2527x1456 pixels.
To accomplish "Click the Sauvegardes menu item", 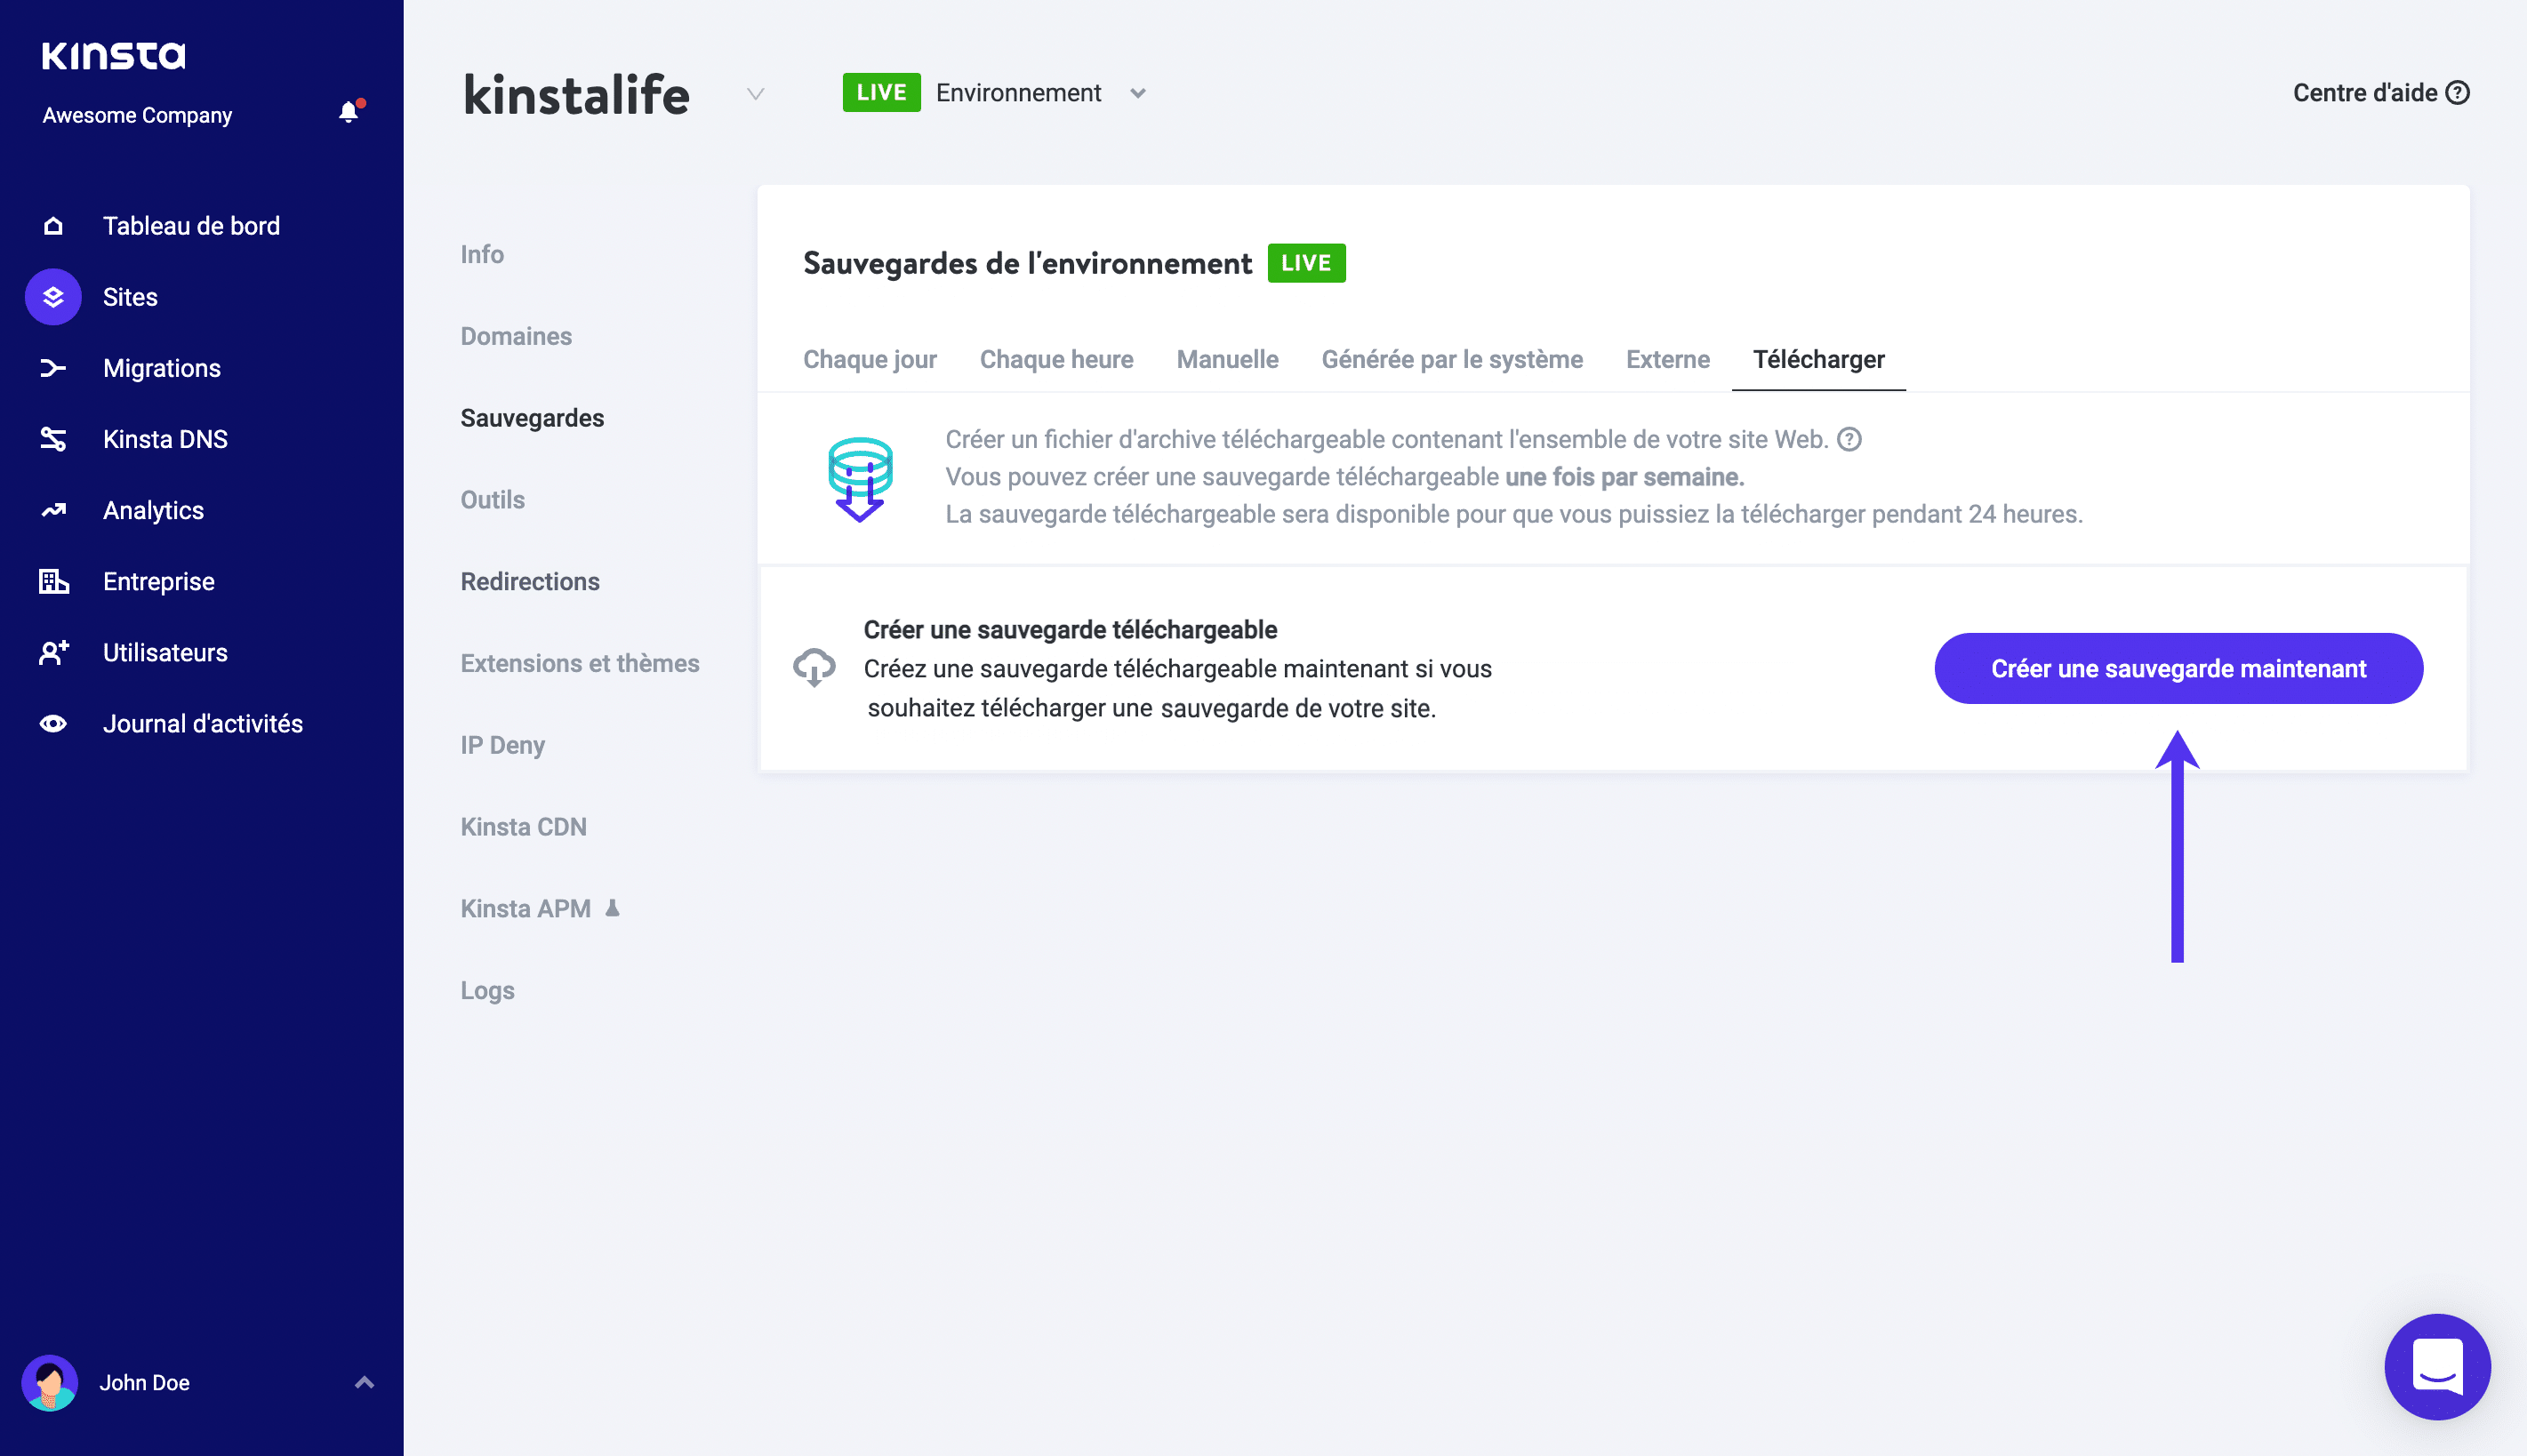I will pos(531,417).
